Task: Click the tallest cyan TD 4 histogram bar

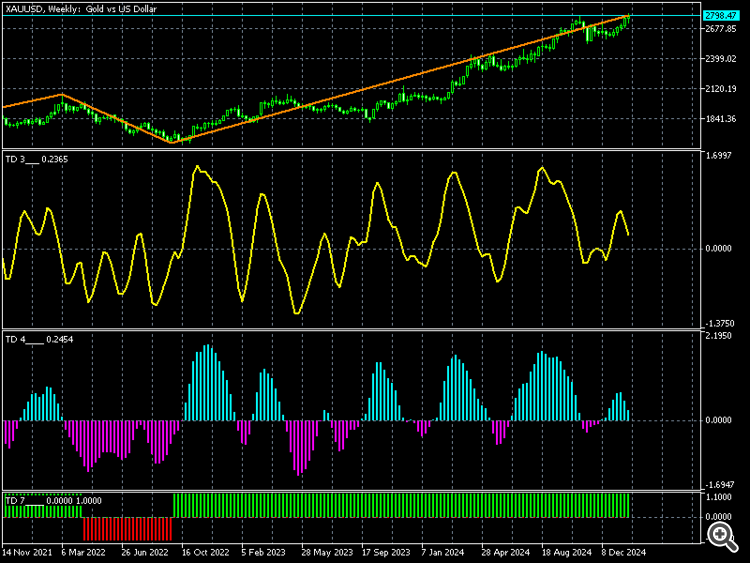Action: point(208,383)
